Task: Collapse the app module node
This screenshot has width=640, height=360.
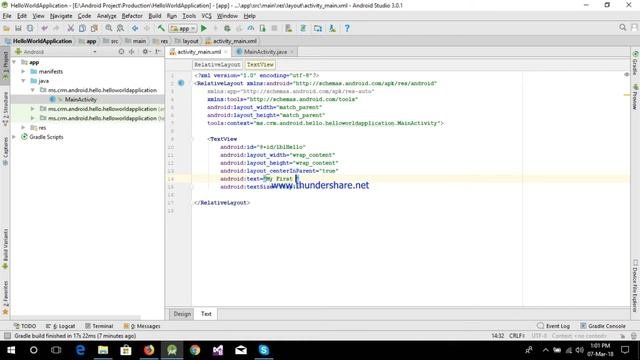Action: coord(15,62)
